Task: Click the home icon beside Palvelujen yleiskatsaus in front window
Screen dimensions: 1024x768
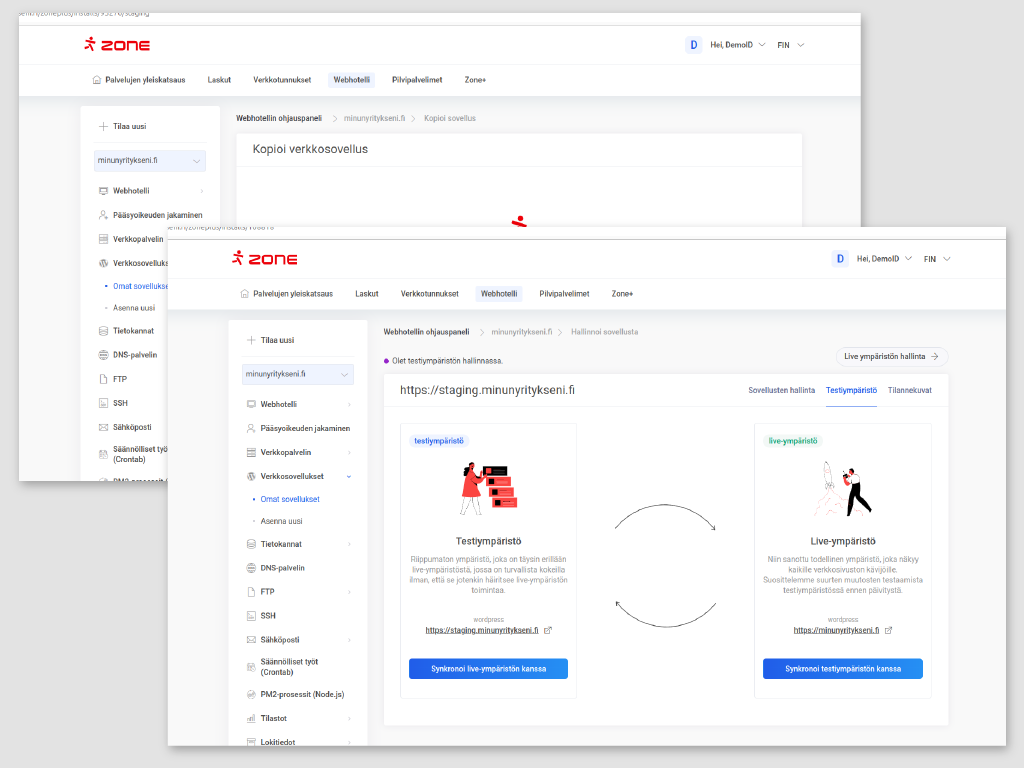Action: (244, 294)
